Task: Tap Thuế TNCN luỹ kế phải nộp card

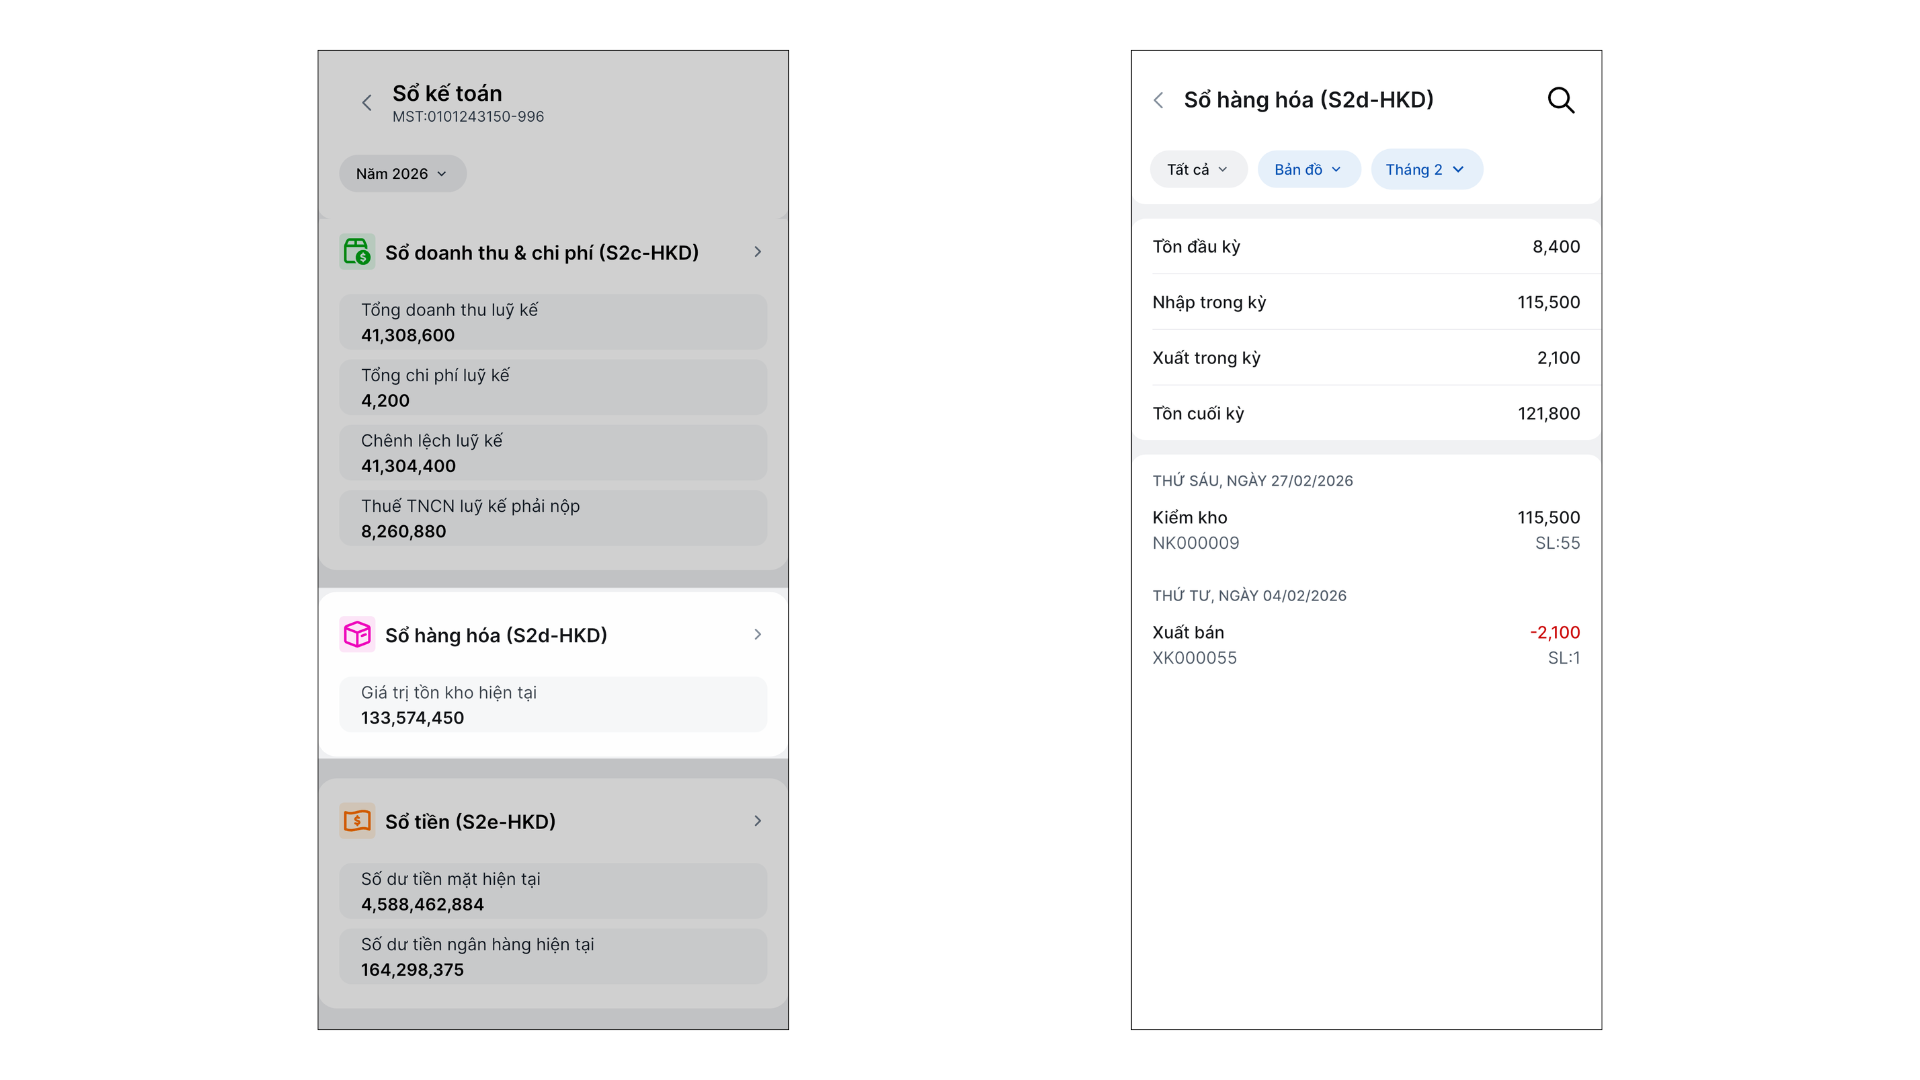Action: tap(552, 518)
